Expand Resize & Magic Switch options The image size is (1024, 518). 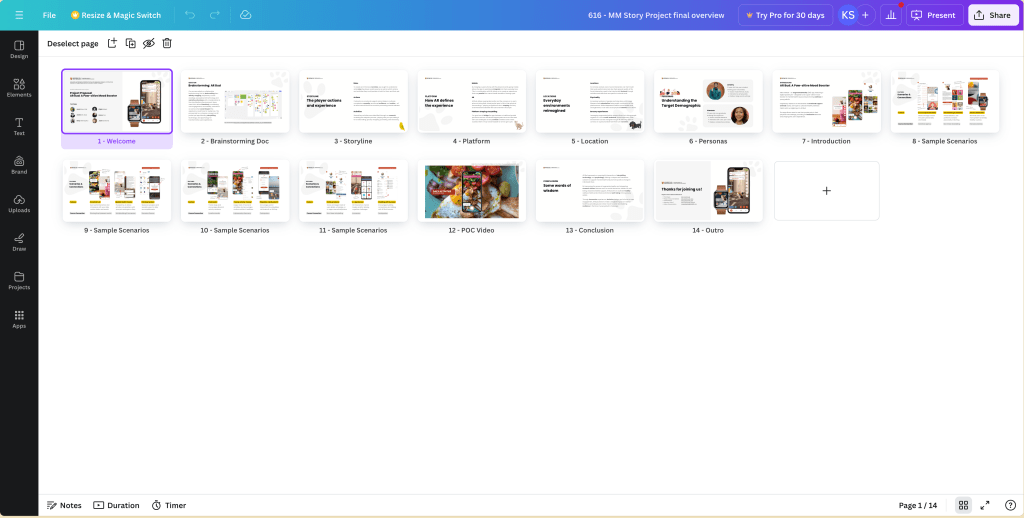[115, 15]
